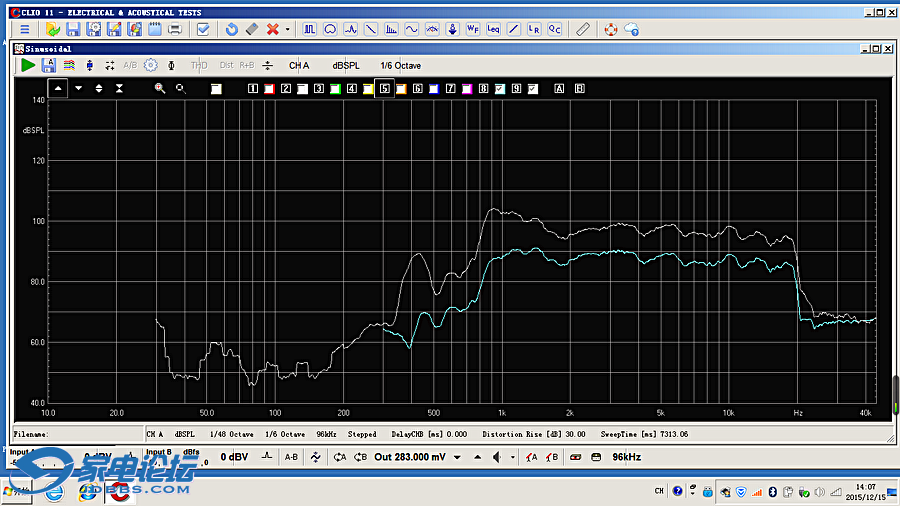Viewport: 900px width, 506px height.
Task: Click the 96kHz sampling rate field
Action: [x=626, y=457]
